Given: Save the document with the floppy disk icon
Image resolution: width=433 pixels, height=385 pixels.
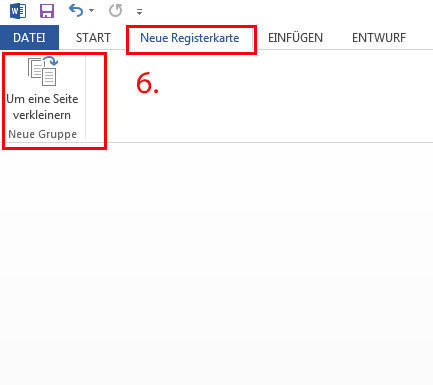Looking at the screenshot, I should point(47,11).
